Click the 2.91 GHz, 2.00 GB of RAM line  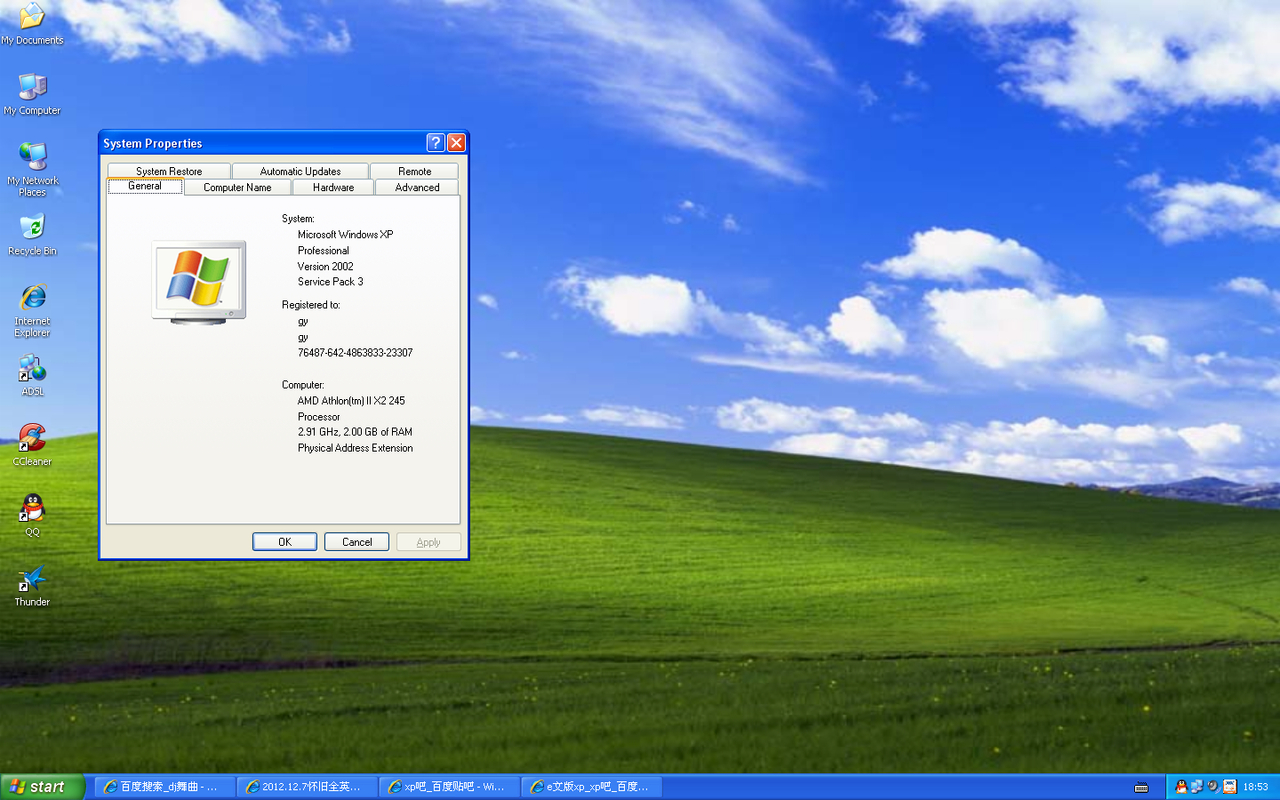[x=355, y=432]
